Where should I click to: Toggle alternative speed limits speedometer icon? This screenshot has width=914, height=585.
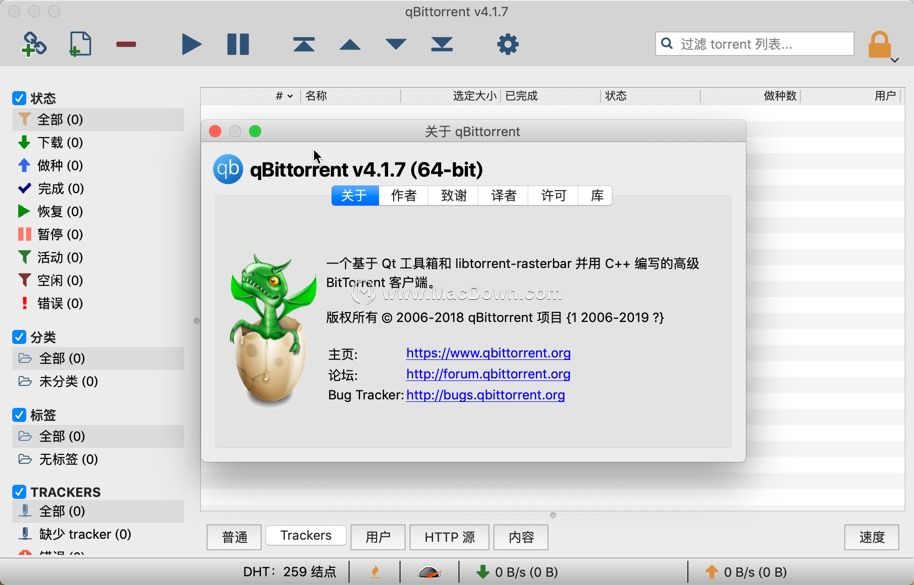430,572
